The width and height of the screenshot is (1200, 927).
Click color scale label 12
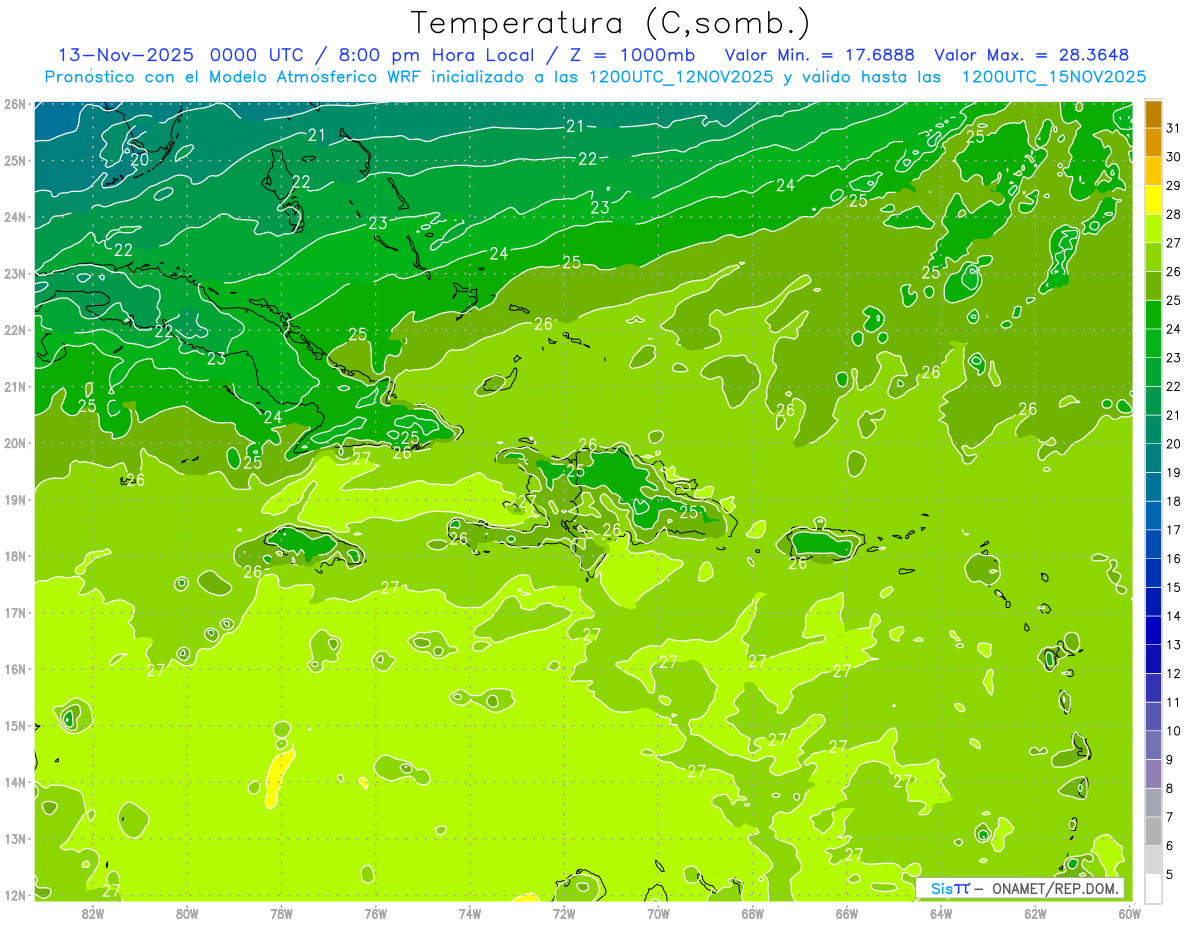coord(1173,673)
